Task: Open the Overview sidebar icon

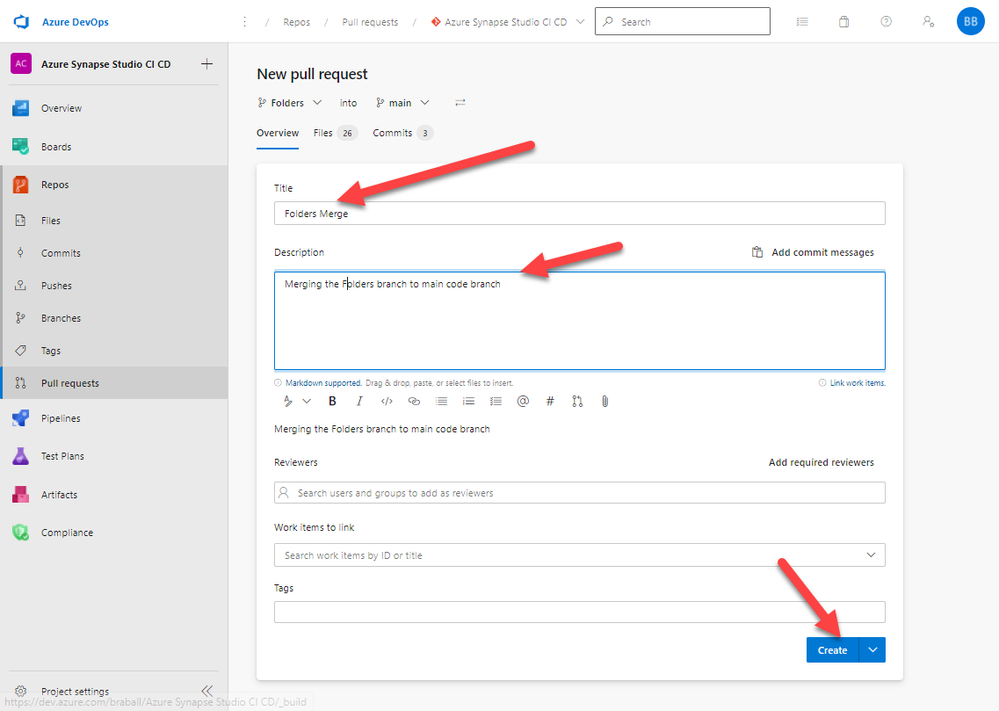Action: 20,108
